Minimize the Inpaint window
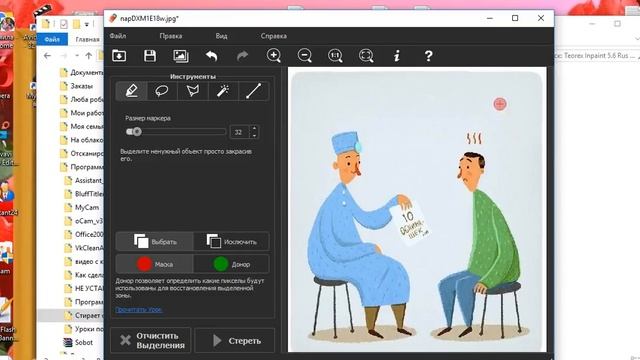This screenshot has height=360, width=640. coord(490,18)
